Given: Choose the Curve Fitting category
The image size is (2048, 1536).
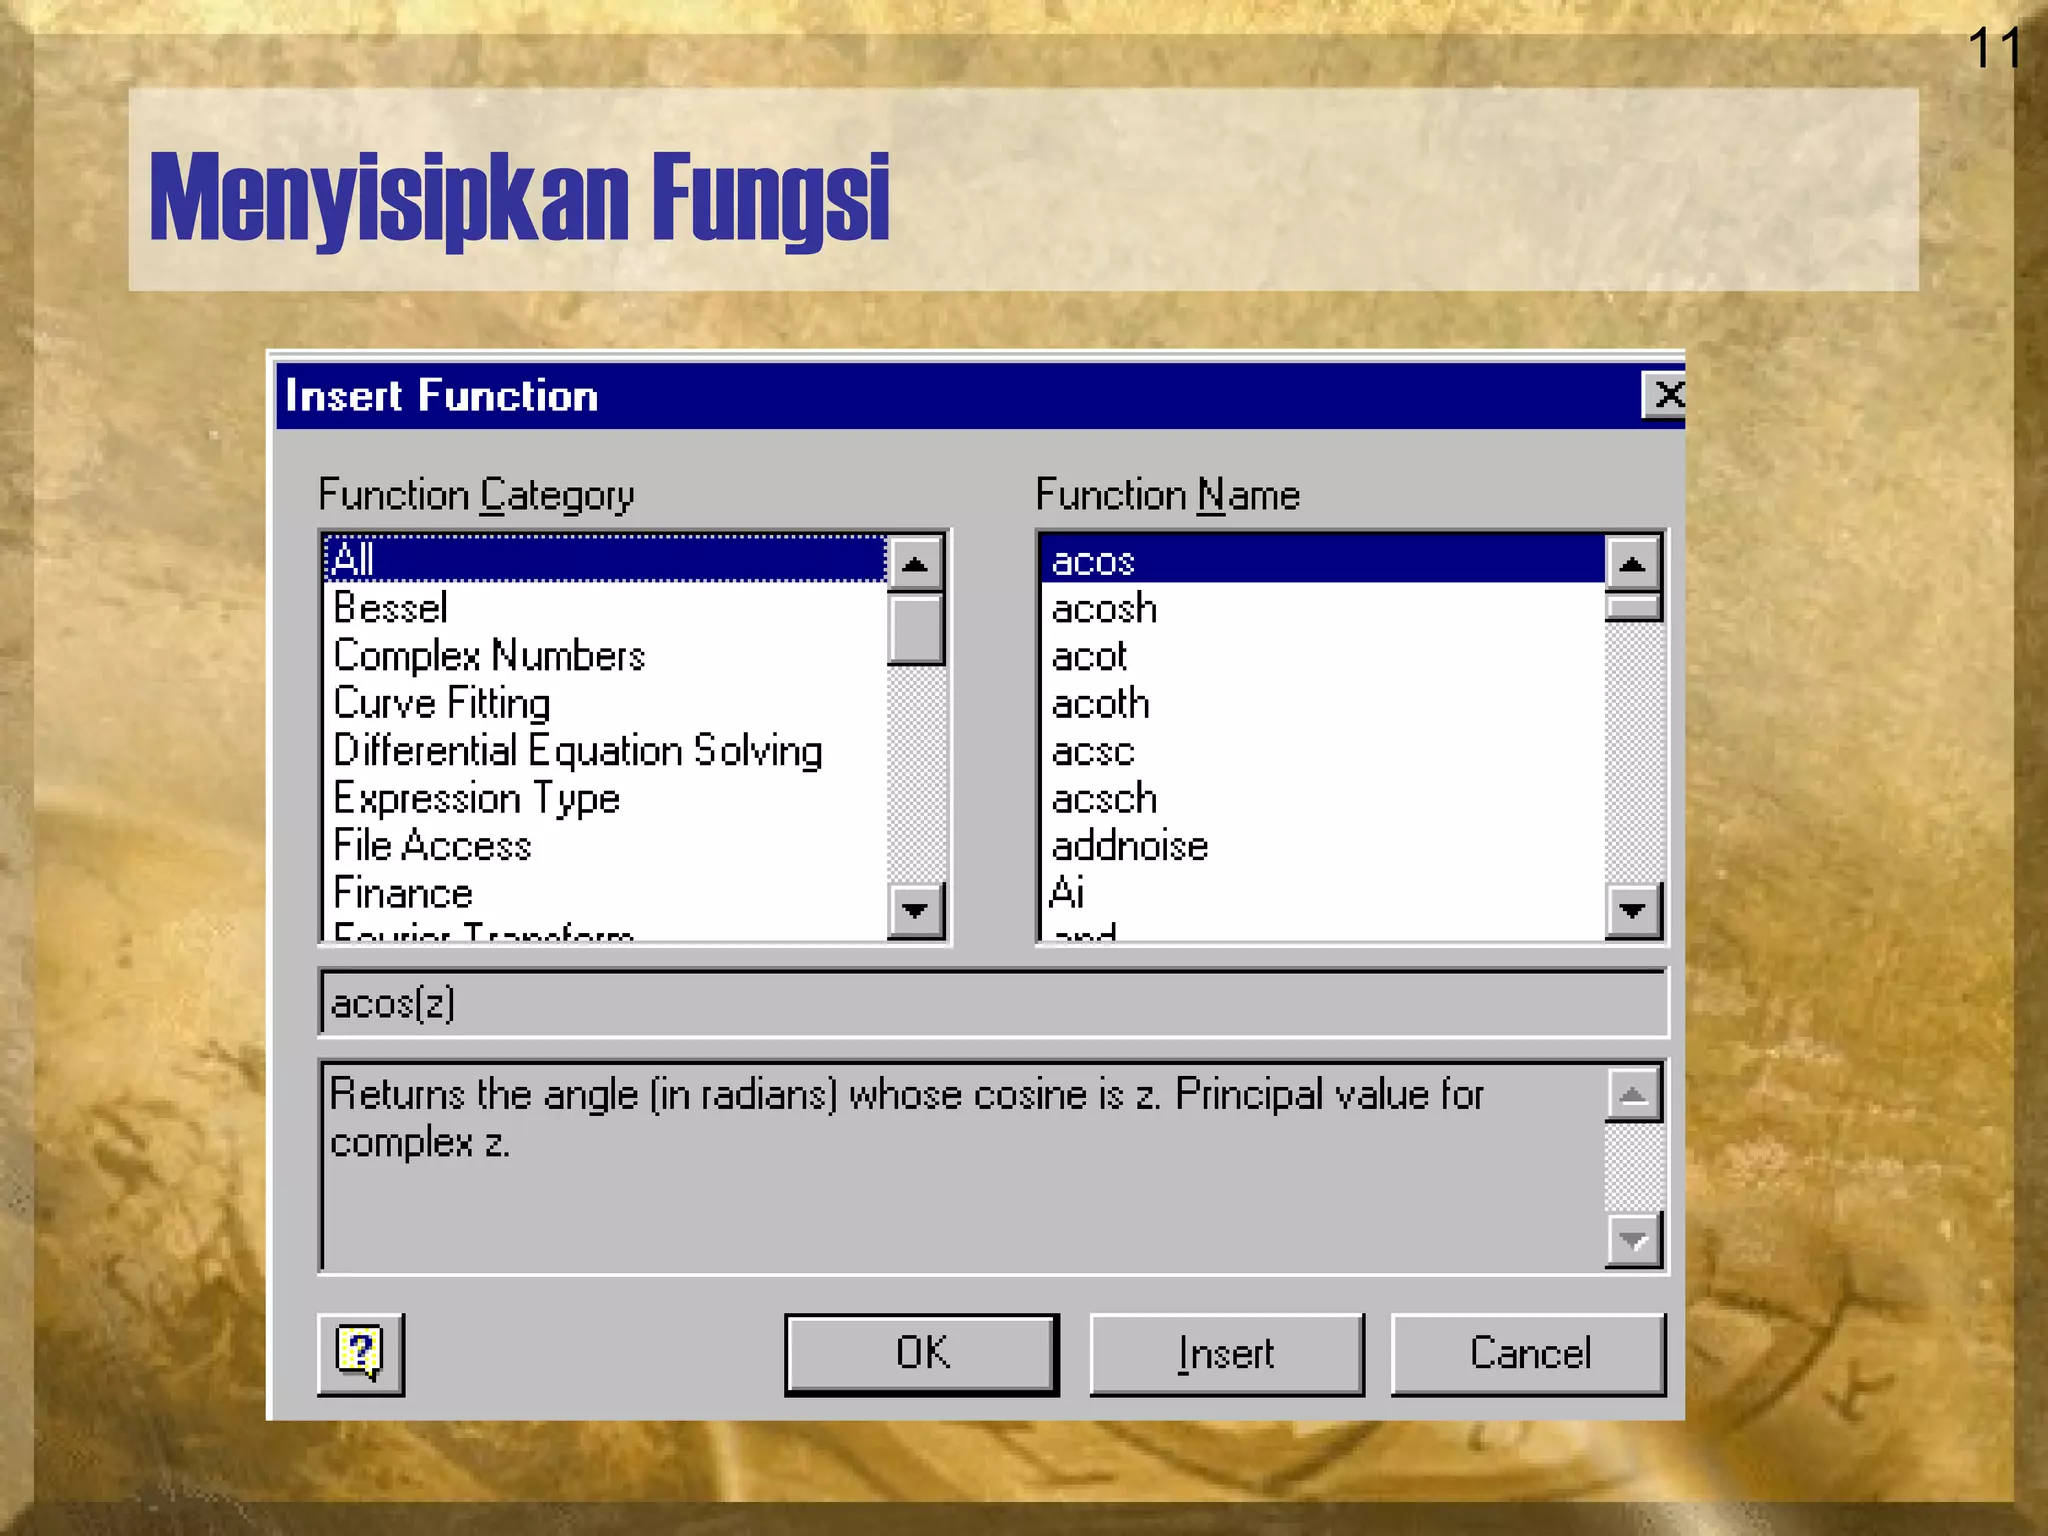Looking at the screenshot, I should point(442,703).
